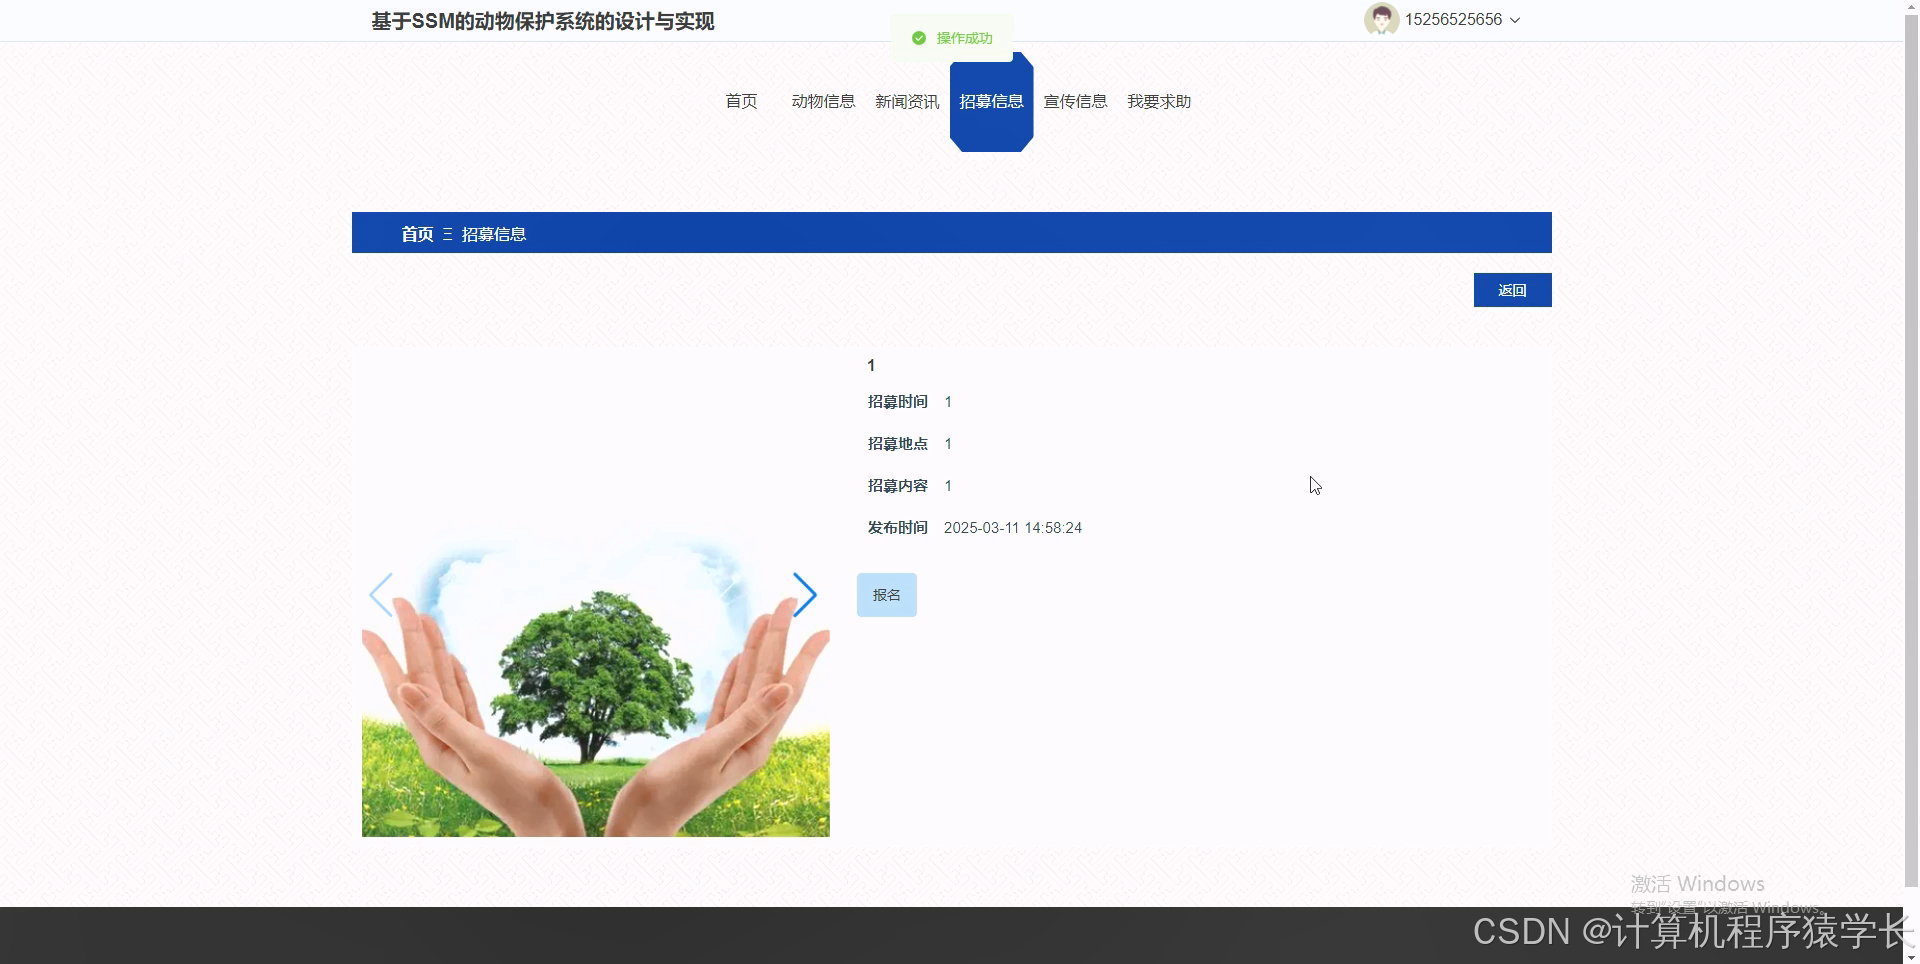Click the user avatar in the top bar
This screenshot has height=964, width=1920.
(x=1381, y=19)
